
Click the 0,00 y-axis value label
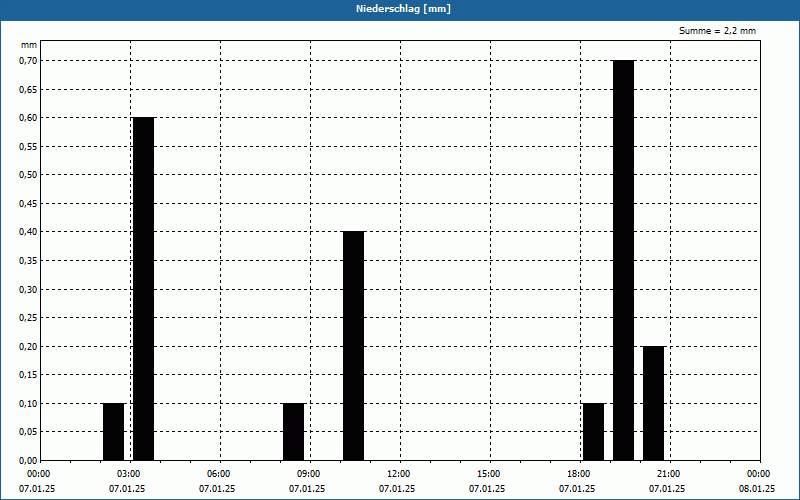[x=27, y=460]
